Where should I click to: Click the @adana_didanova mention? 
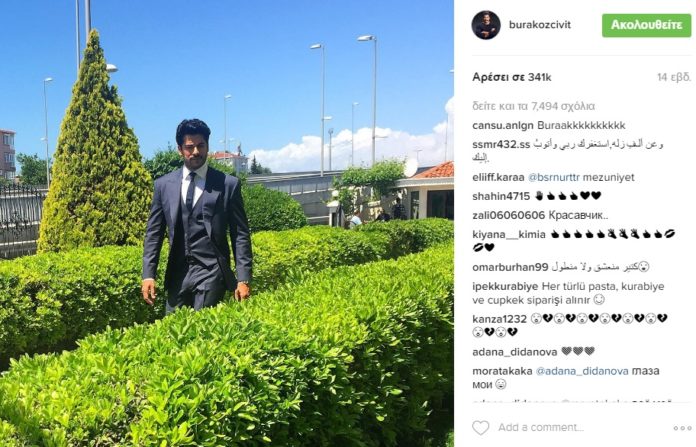click(582, 371)
